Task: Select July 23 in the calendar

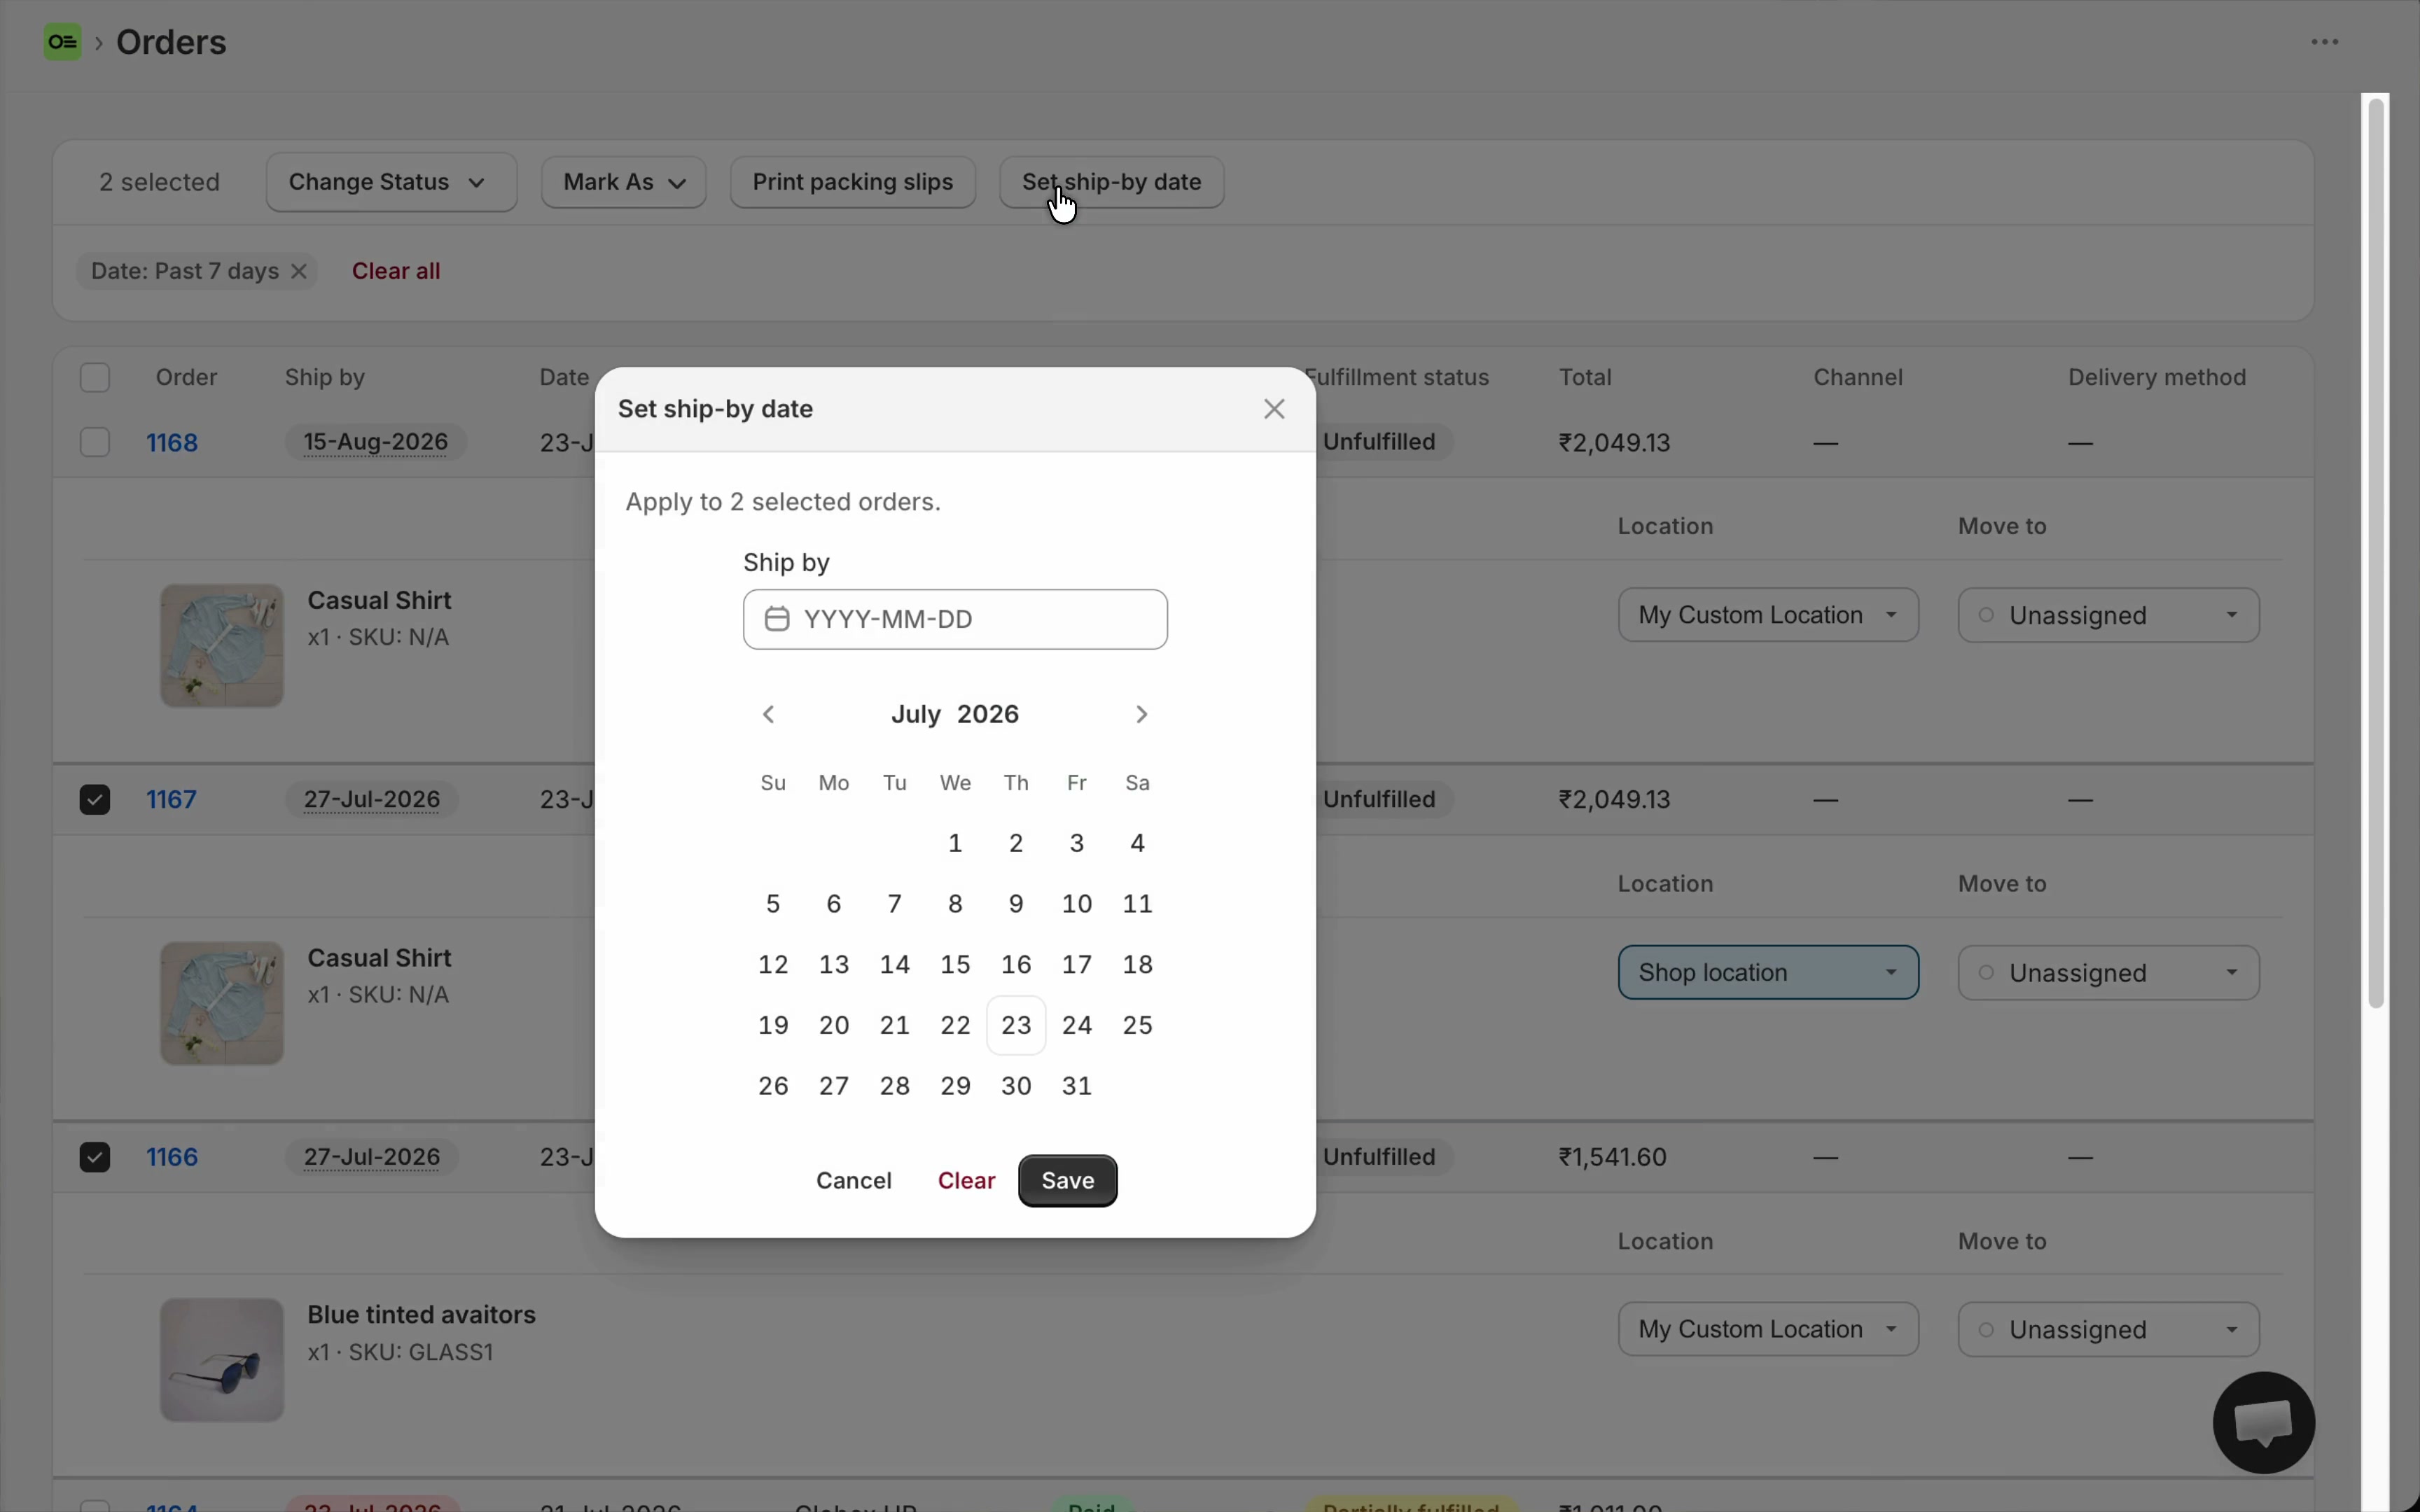Action: point(1016,1025)
